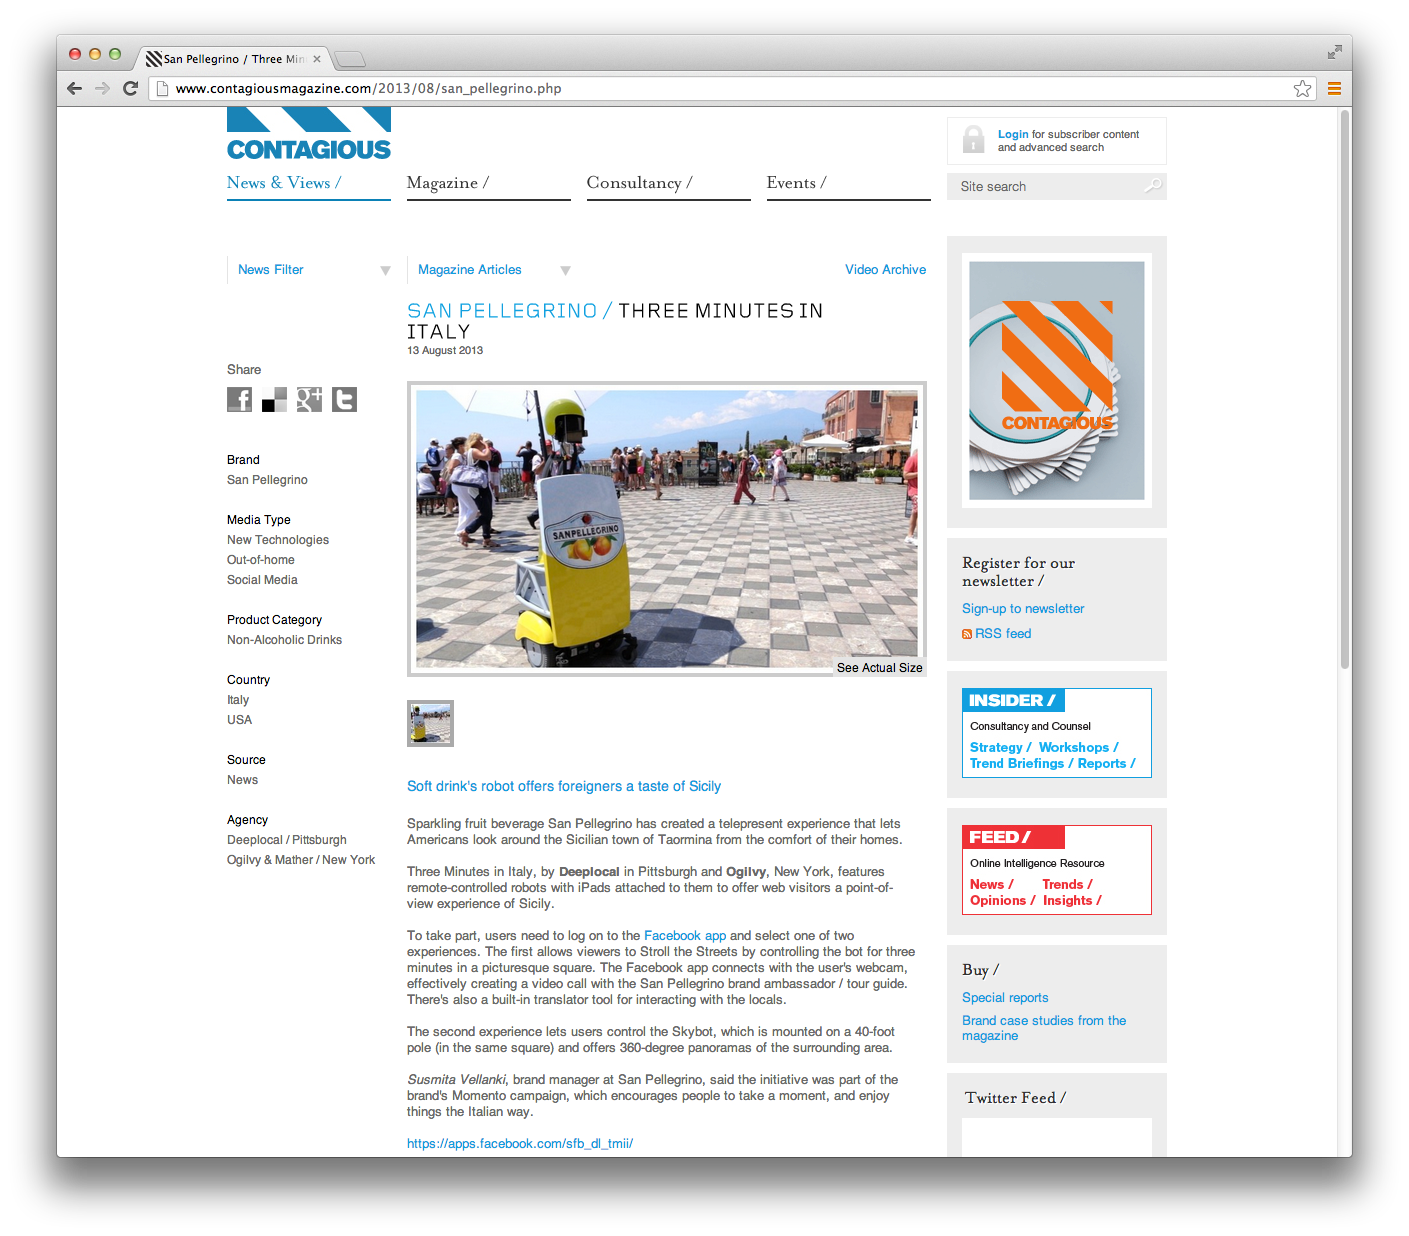Image resolution: width=1409 pixels, height=1236 pixels.
Task: Filter by Social Media type
Action: point(262,580)
